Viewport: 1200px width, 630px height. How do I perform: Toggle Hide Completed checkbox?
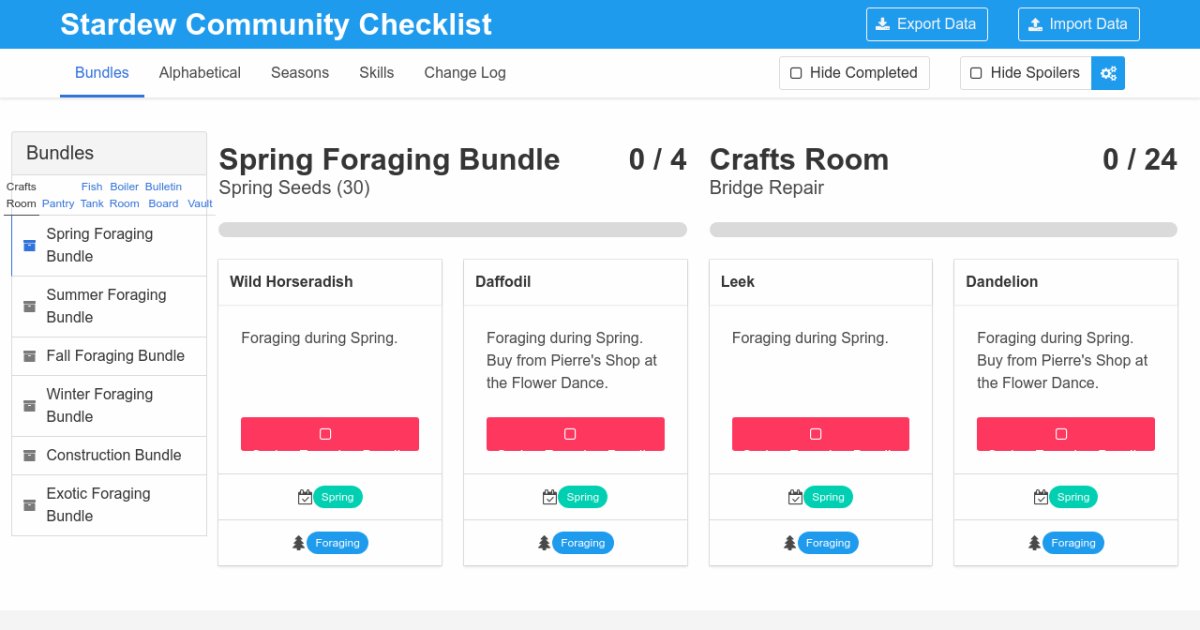(796, 73)
